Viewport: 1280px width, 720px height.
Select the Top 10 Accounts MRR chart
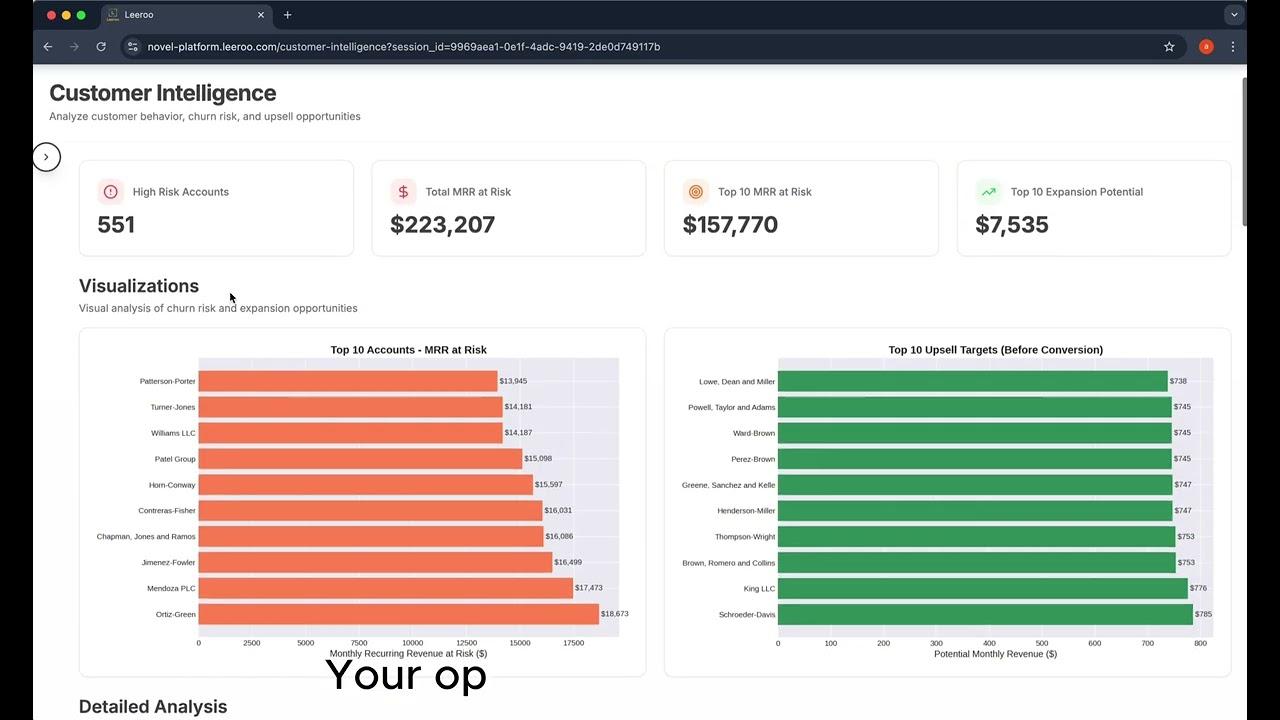[363, 502]
